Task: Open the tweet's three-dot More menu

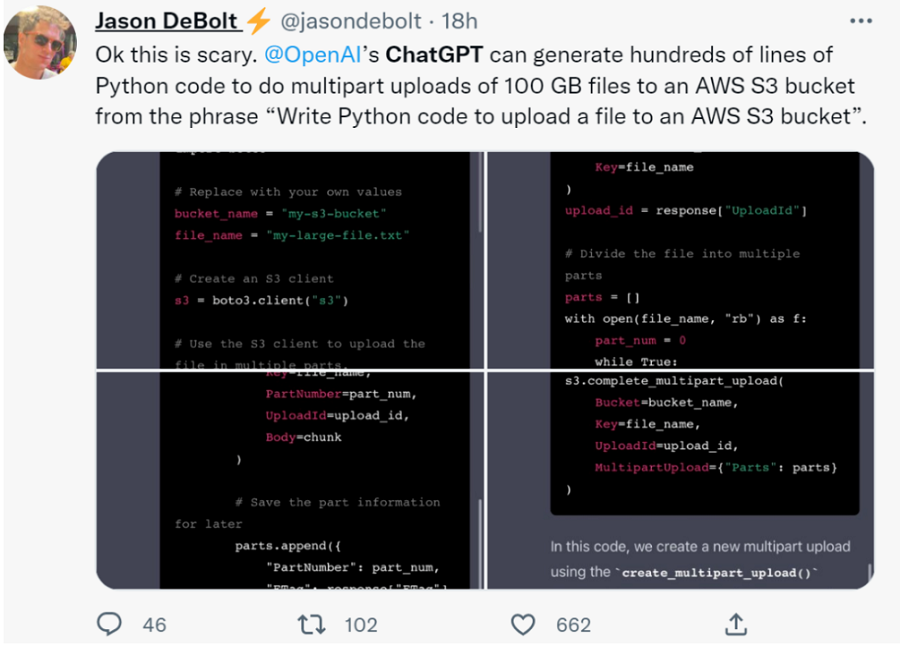Action: [x=860, y=21]
